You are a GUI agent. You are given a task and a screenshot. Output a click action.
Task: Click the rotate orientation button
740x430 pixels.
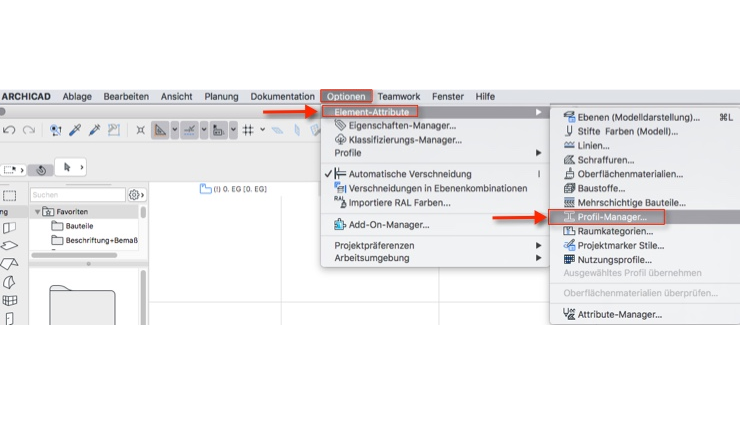click(41, 170)
